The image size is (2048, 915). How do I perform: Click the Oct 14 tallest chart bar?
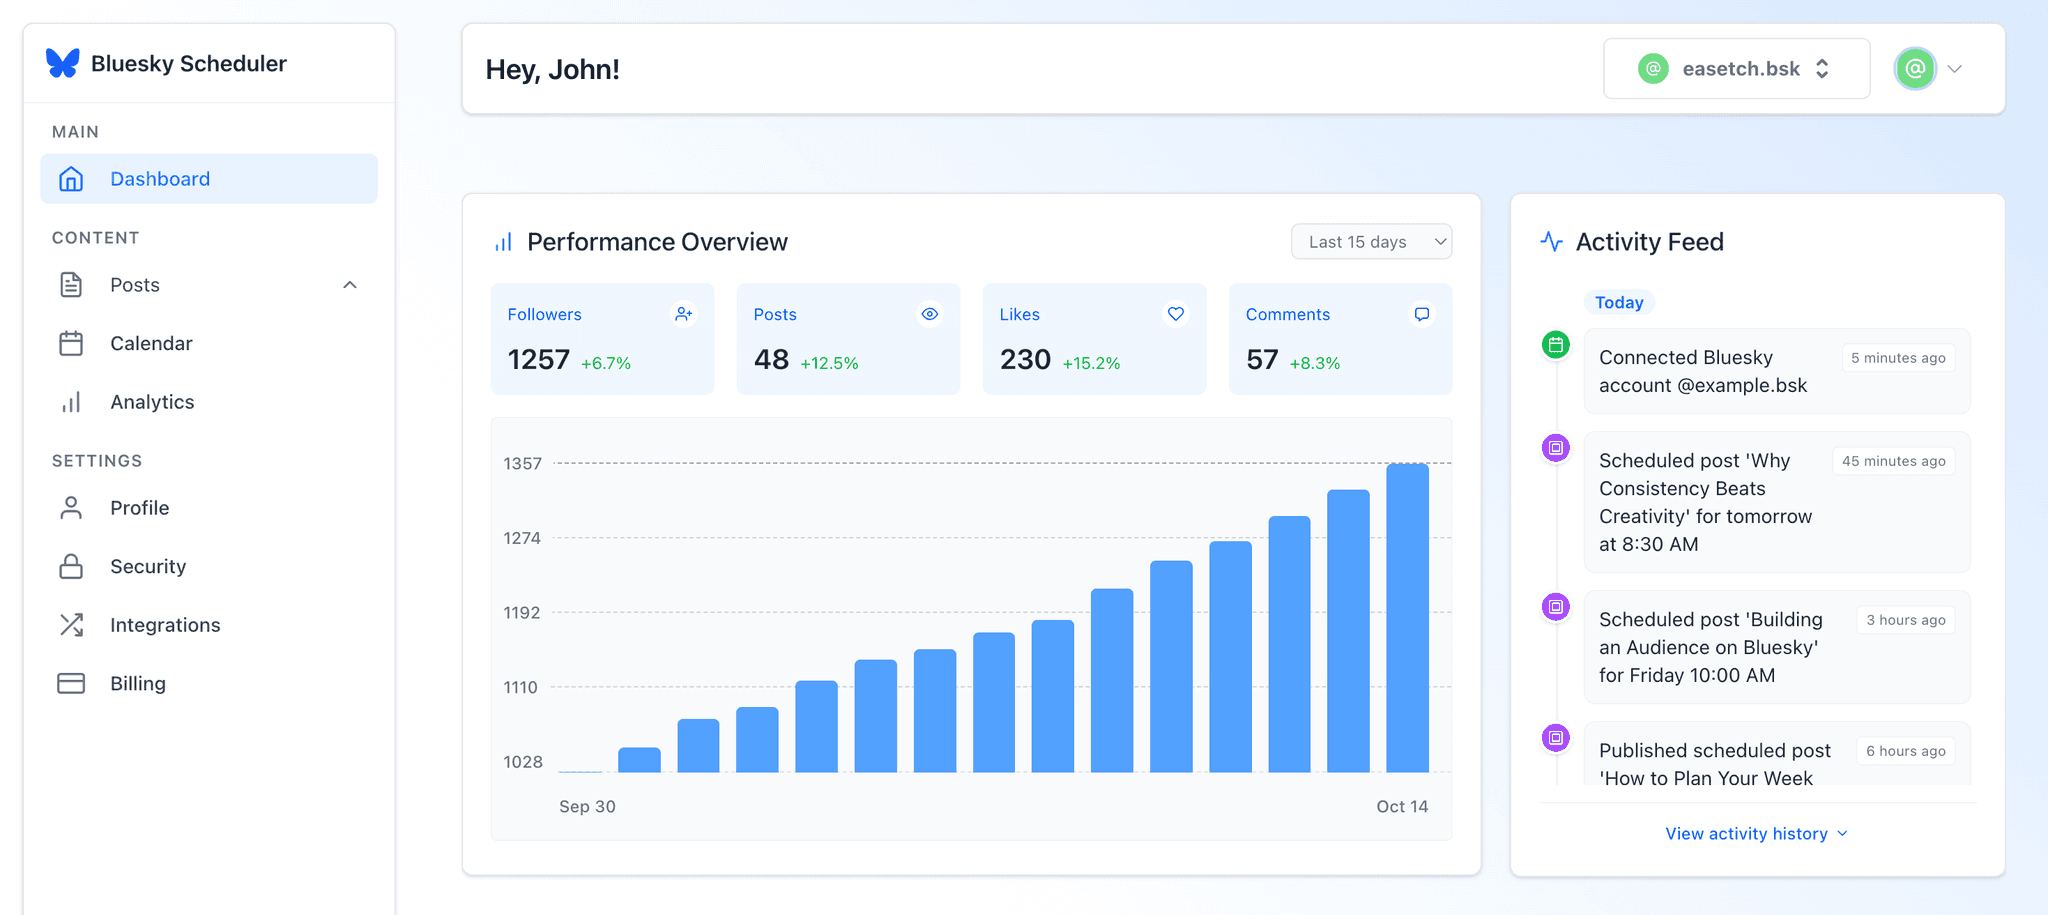pyautogui.click(x=1407, y=618)
